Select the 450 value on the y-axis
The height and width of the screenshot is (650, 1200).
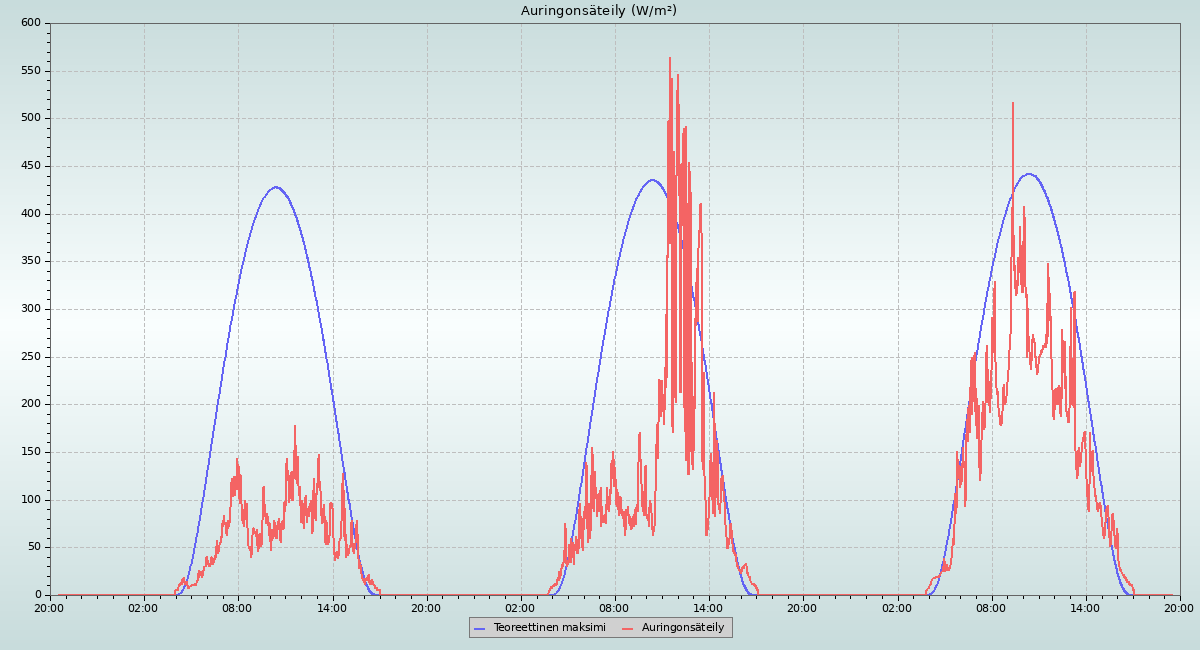click(x=30, y=166)
